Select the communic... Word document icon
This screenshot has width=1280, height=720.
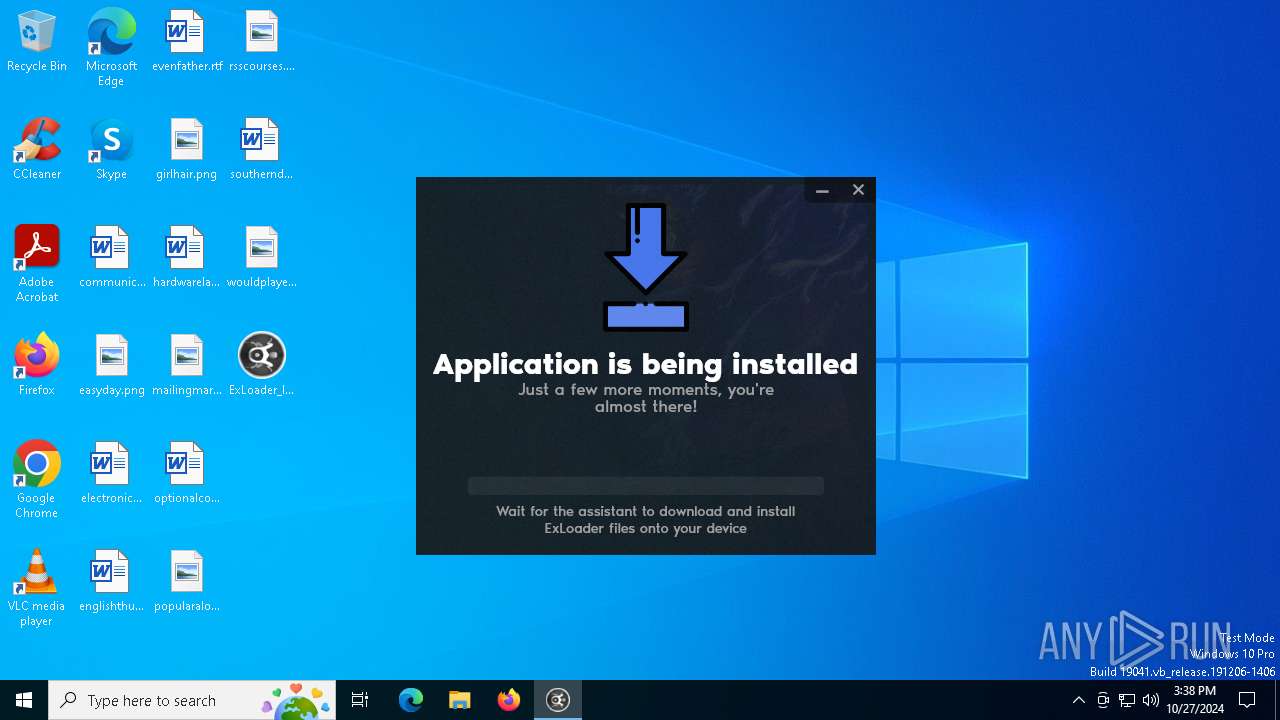[x=111, y=257]
